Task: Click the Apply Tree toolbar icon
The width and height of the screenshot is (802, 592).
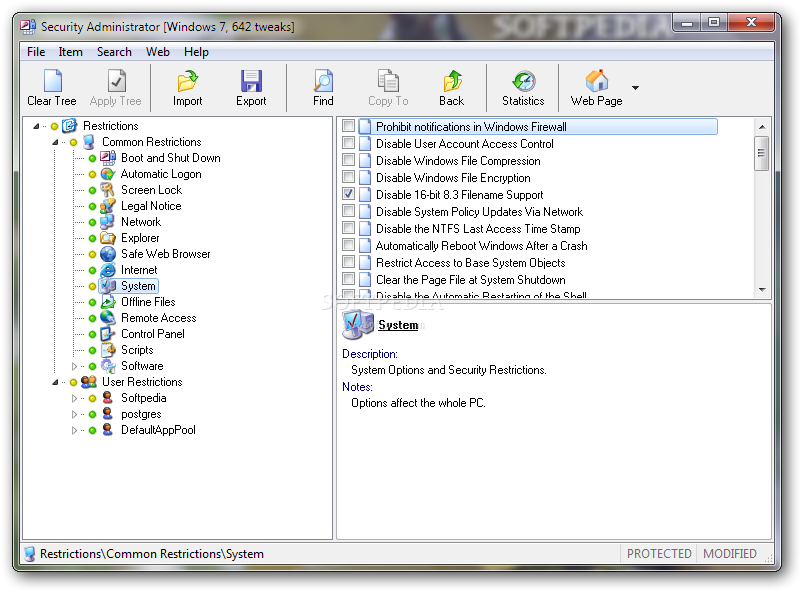Action: click(116, 81)
